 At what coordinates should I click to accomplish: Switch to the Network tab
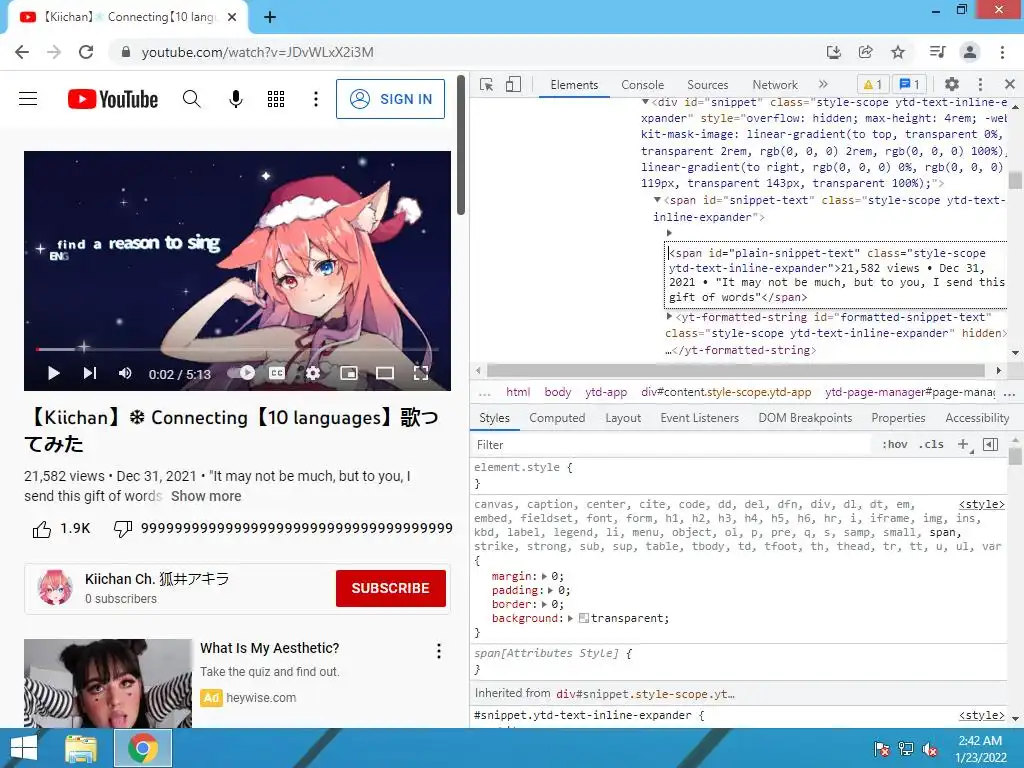[x=775, y=85]
